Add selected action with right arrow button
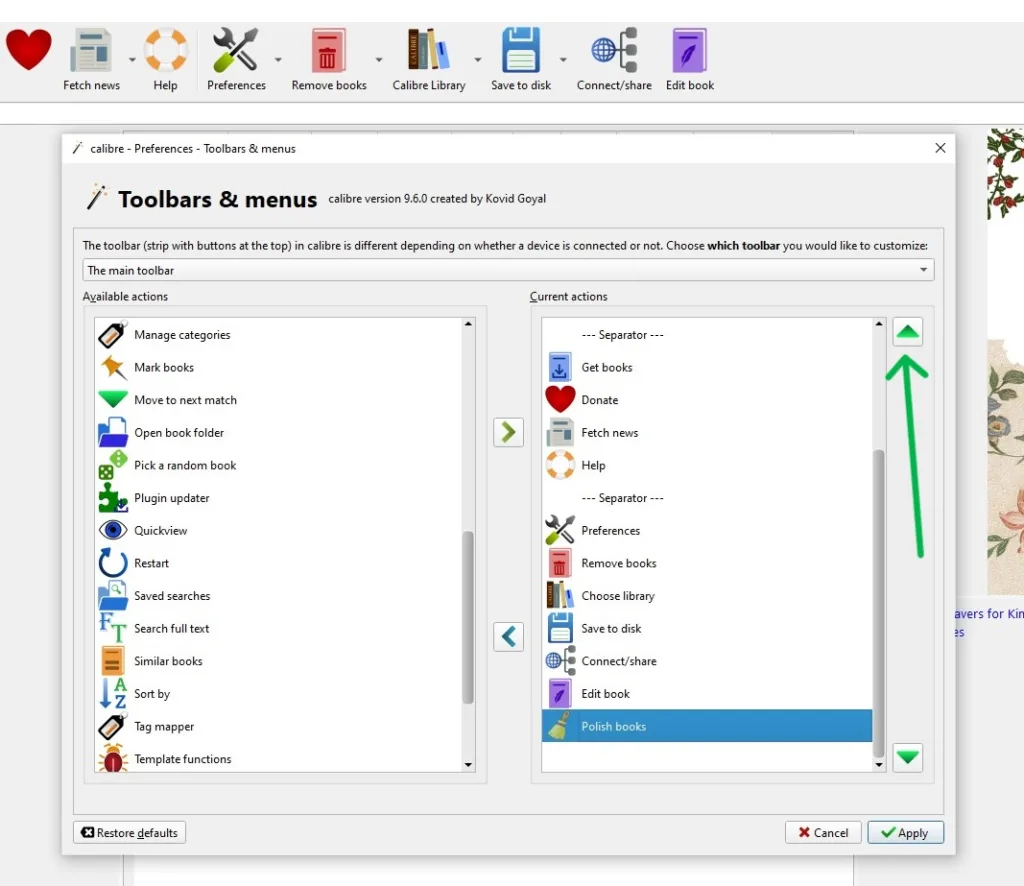This screenshot has width=1024, height=886. pos(508,432)
